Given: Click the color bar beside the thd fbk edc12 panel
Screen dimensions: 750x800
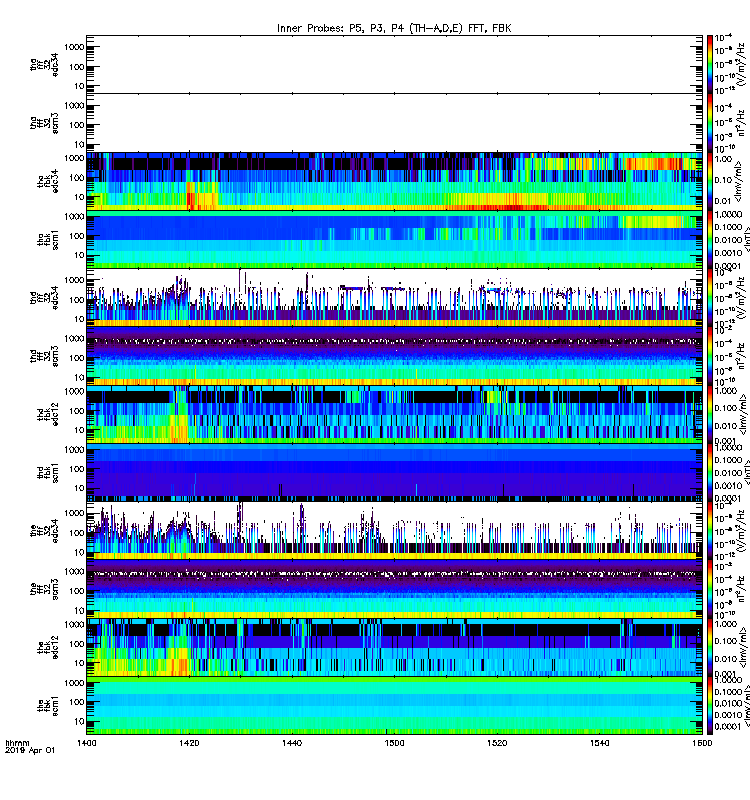Looking at the screenshot, I should [710, 415].
